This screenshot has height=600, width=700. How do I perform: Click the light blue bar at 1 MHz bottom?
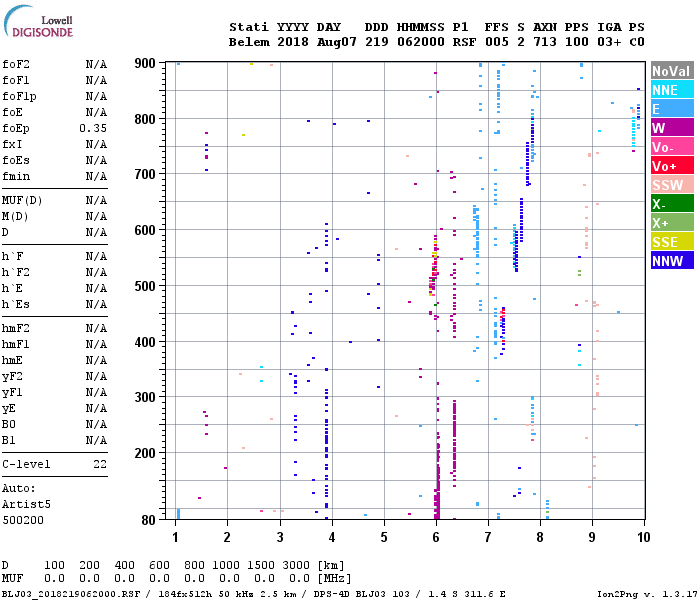coord(178,513)
